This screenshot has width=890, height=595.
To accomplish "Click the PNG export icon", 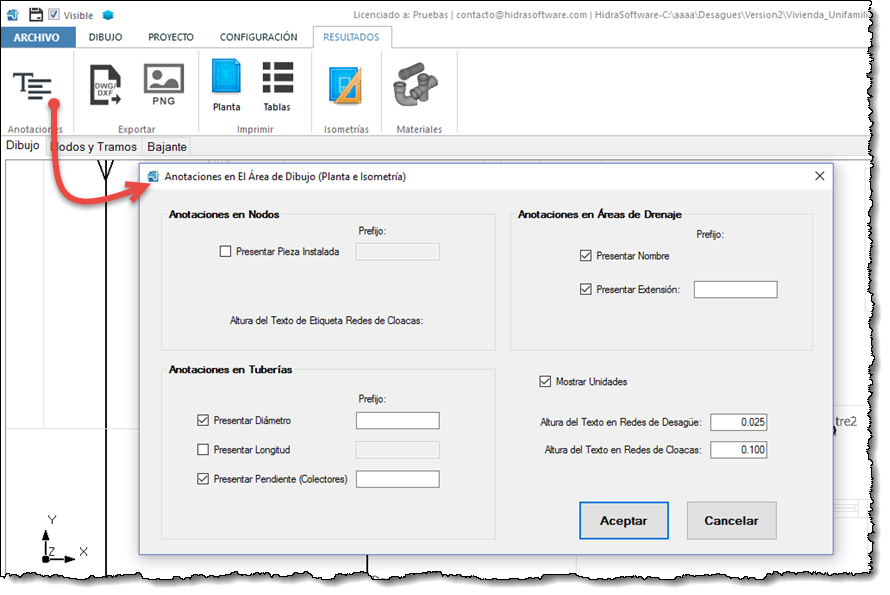I will (163, 85).
